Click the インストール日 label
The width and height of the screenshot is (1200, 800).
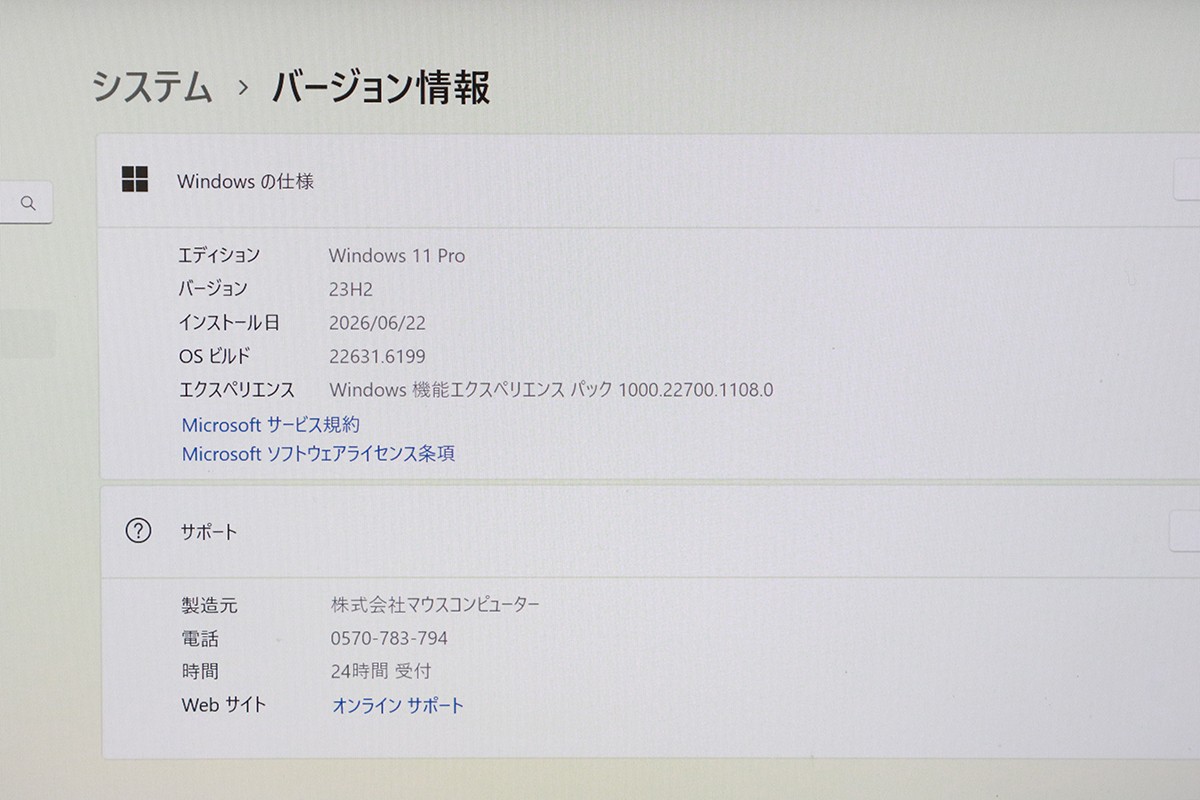click(x=229, y=323)
